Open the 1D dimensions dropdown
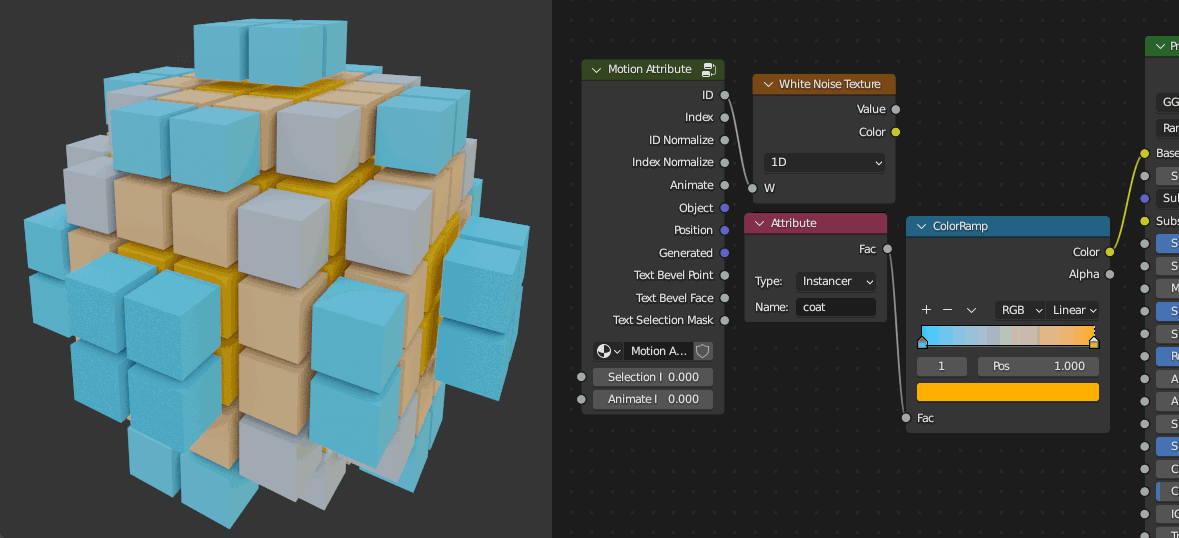The image size is (1179, 538). 825,162
